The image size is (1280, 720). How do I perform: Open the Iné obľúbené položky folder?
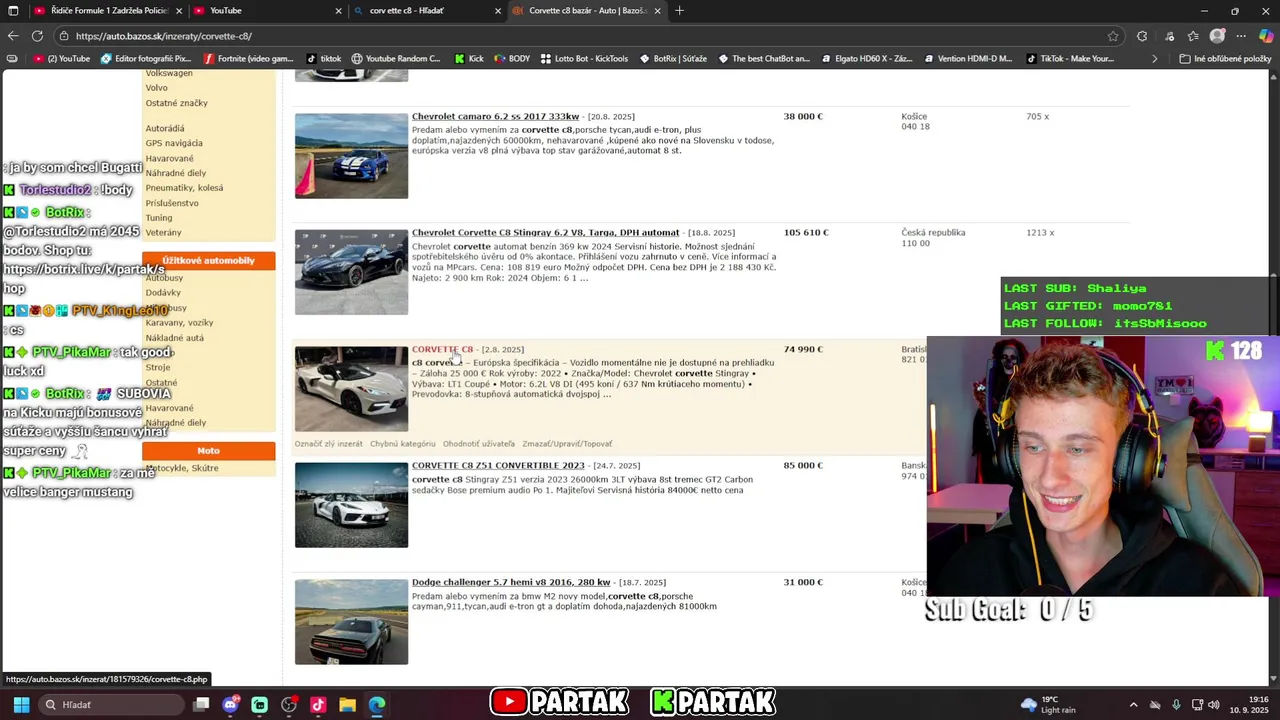pyautogui.click(x=1225, y=59)
